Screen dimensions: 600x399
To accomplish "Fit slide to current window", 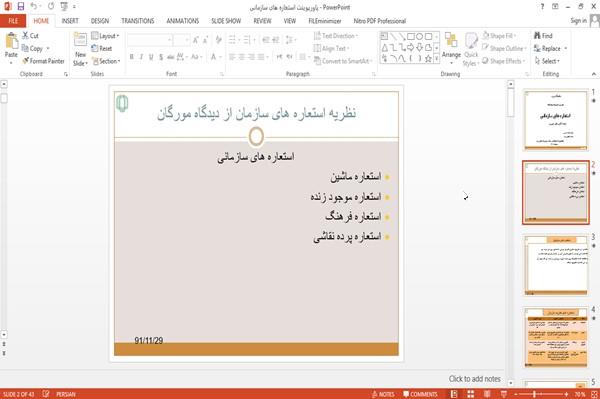I will (x=594, y=394).
